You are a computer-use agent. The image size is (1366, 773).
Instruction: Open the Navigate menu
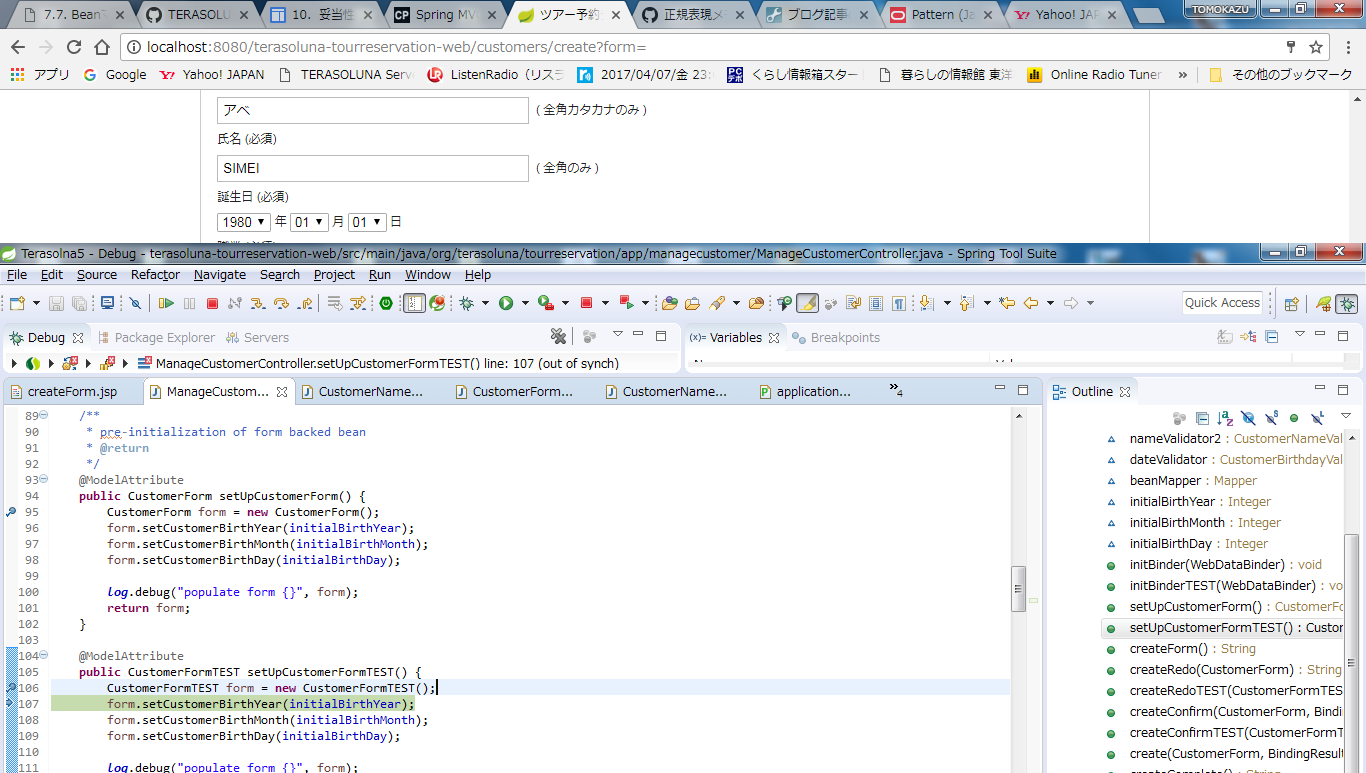(x=220, y=274)
